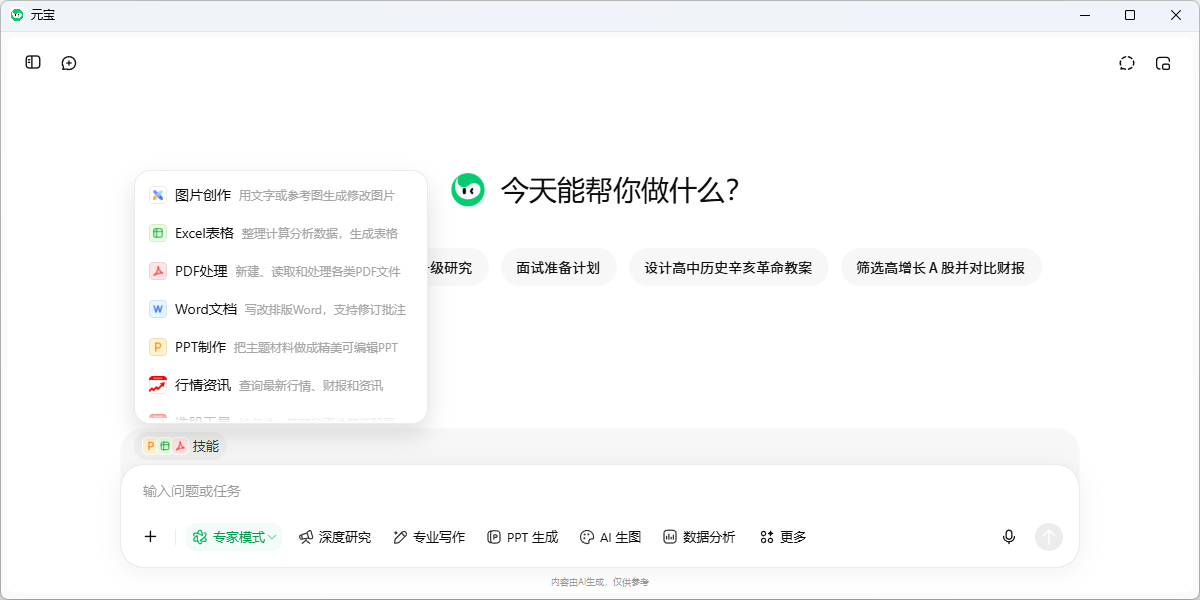Expand the 专家模式 mode dropdown
This screenshot has width=1200, height=600.
234,537
